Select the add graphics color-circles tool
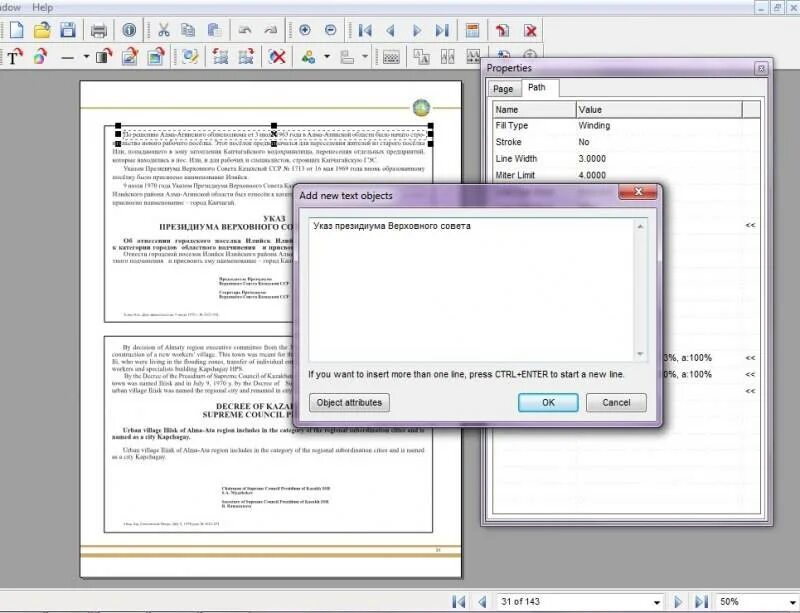 [41, 57]
